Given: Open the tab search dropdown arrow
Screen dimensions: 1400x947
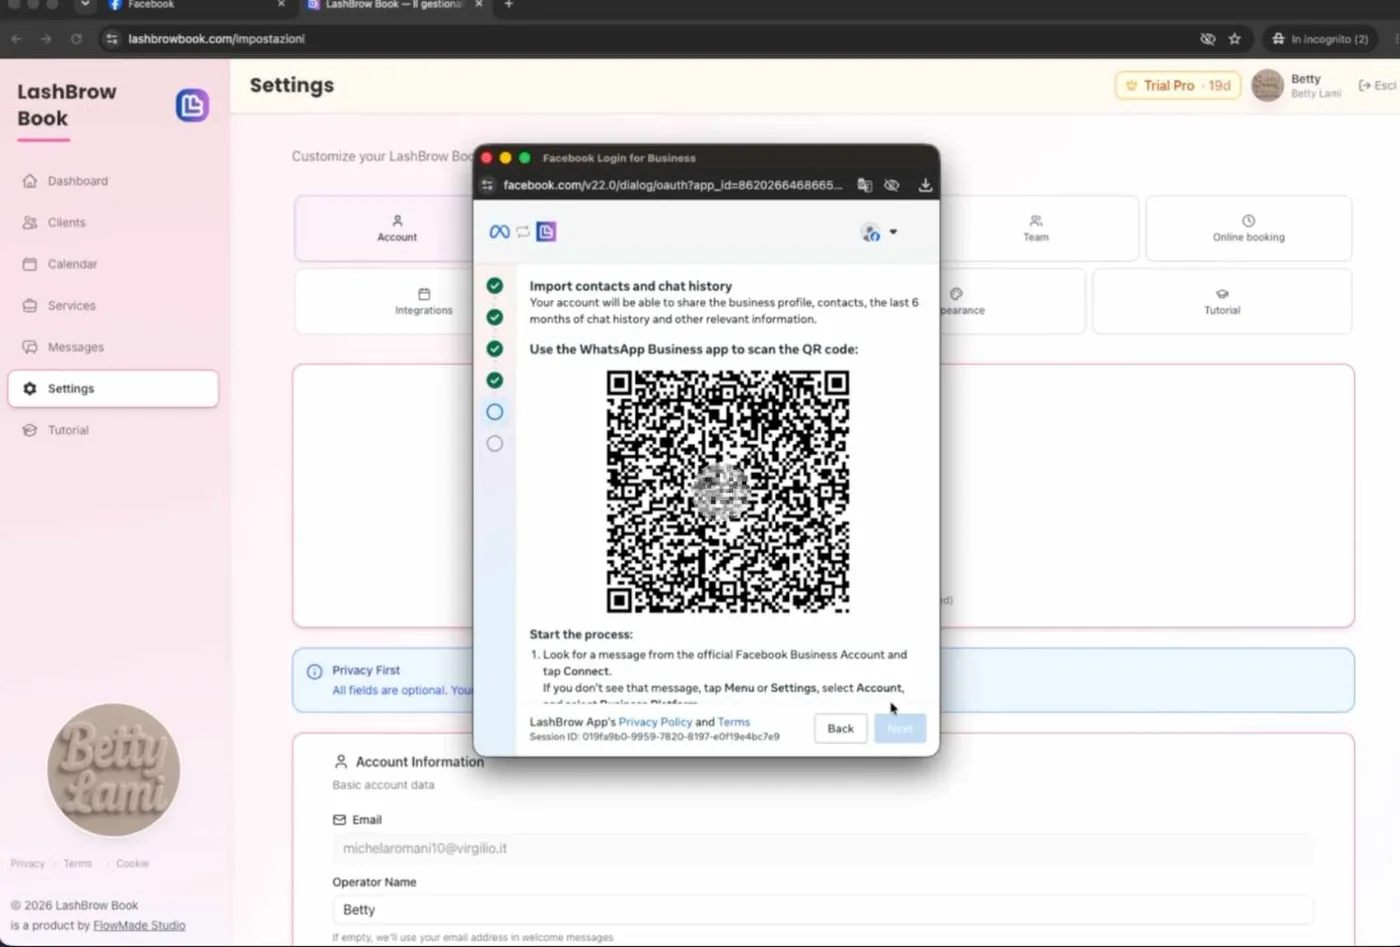Looking at the screenshot, I should click(85, 5).
